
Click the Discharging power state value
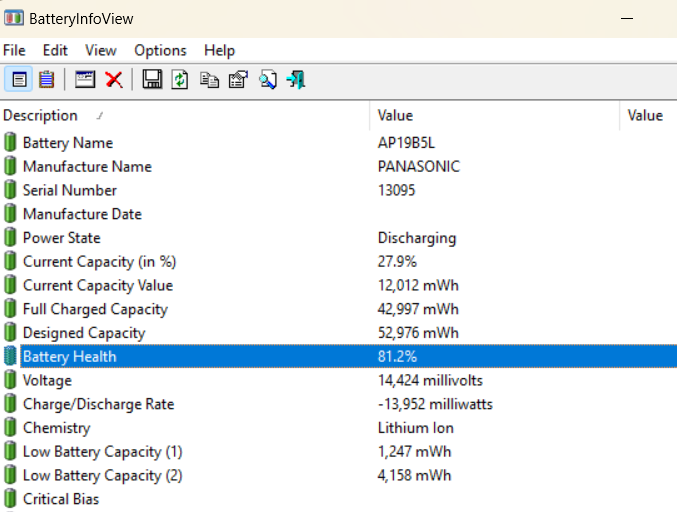(417, 238)
